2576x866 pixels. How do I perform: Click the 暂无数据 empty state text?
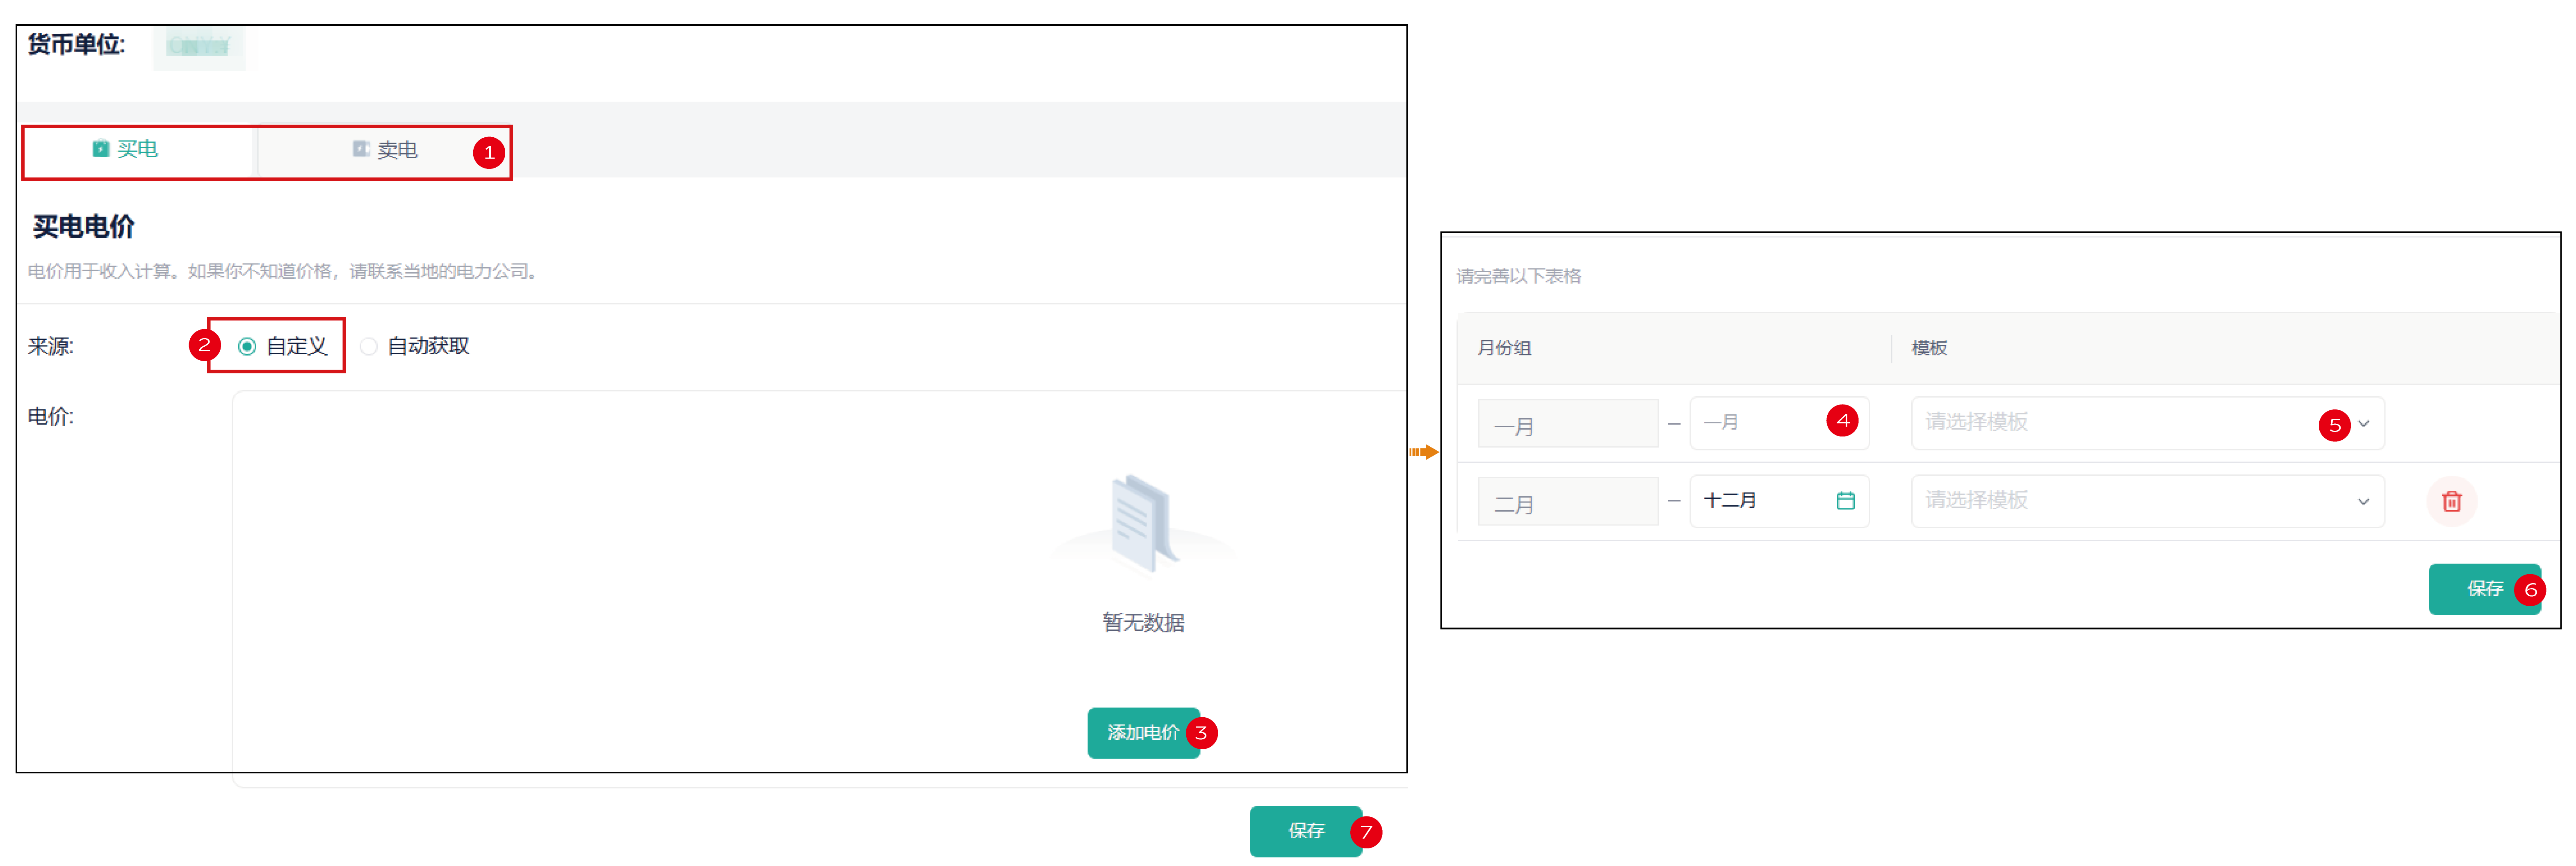click(1143, 623)
